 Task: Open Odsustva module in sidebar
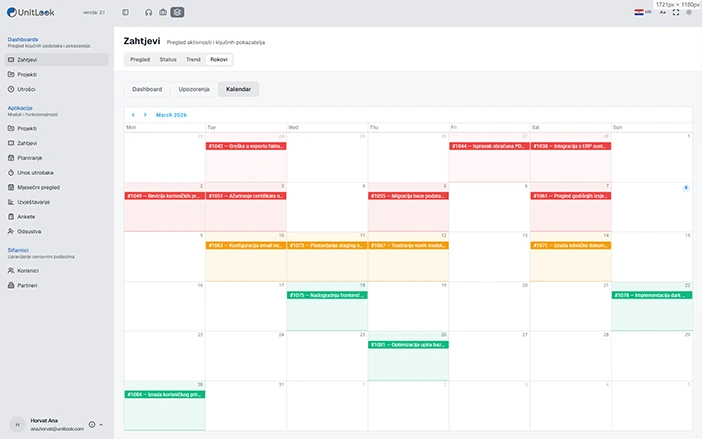tap(57, 231)
